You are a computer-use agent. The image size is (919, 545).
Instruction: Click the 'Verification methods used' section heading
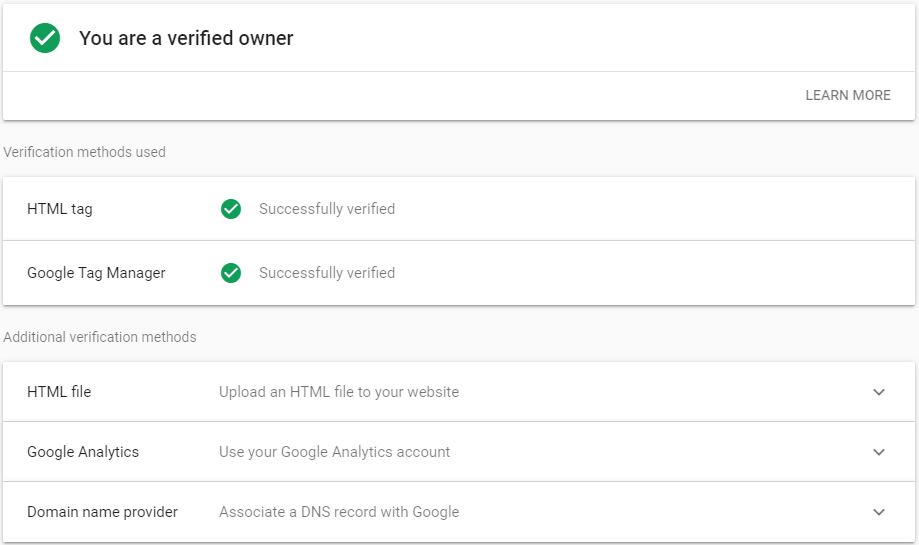(84, 152)
